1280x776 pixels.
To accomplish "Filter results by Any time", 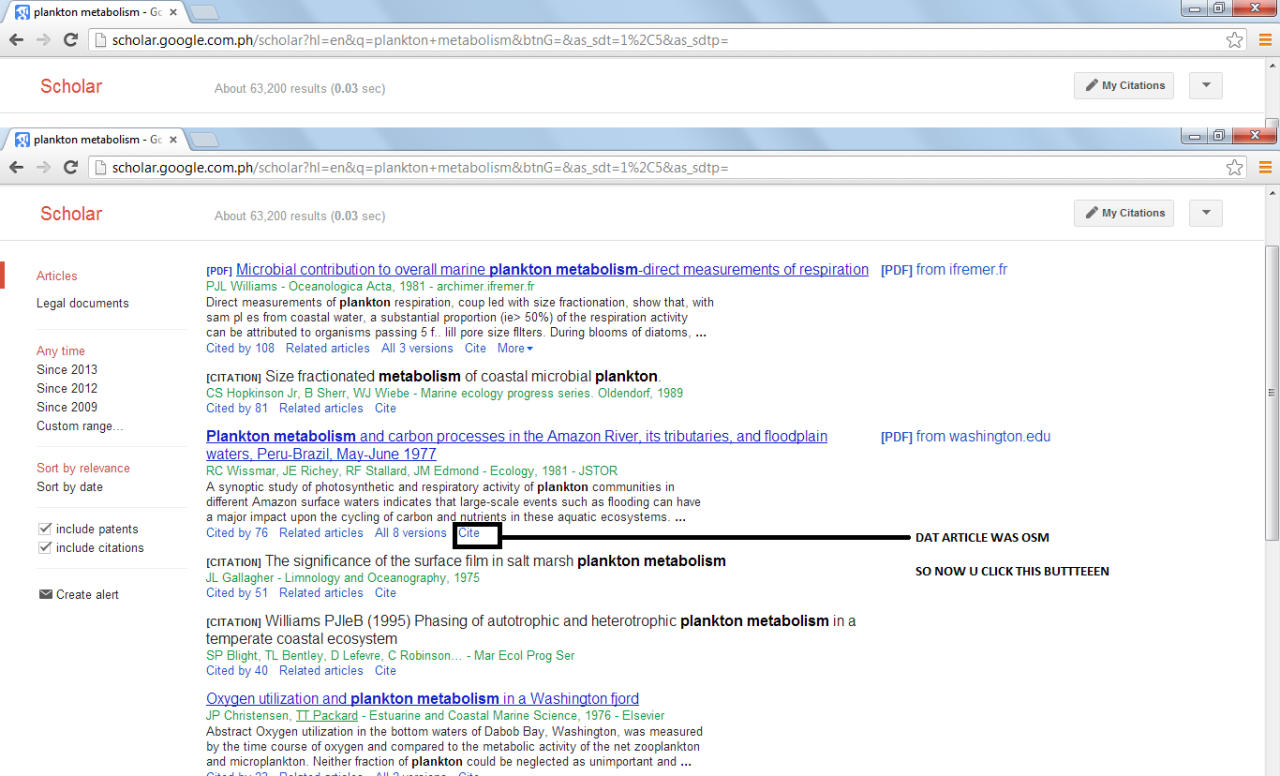I will [x=61, y=351].
